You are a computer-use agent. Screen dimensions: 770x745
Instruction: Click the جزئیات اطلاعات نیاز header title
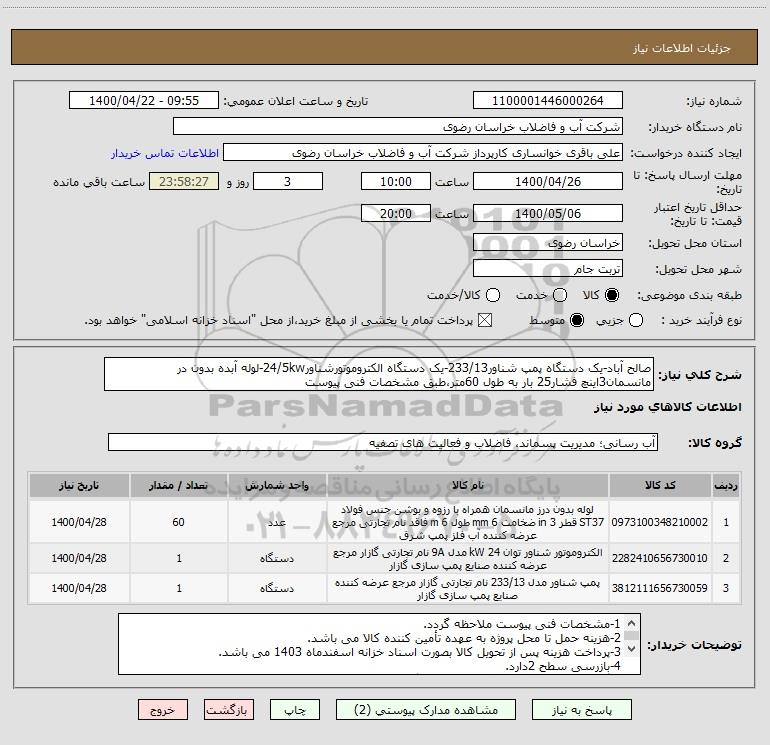tap(682, 48)
